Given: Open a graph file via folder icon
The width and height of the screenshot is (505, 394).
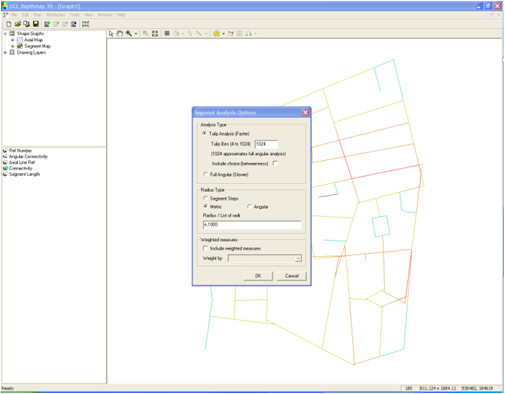Looking at the screenshot, I should [18, 24].
